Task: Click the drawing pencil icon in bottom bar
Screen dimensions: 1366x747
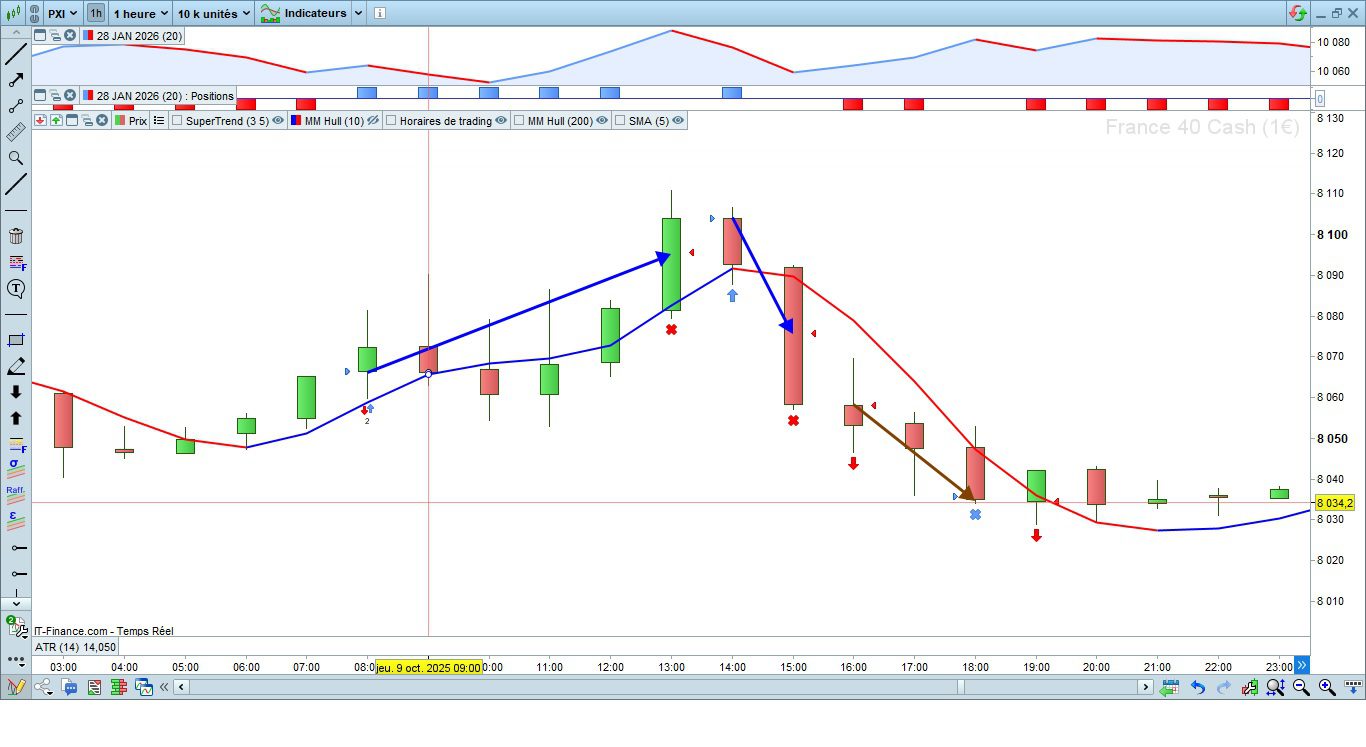Action: click(x=15, y=687)
